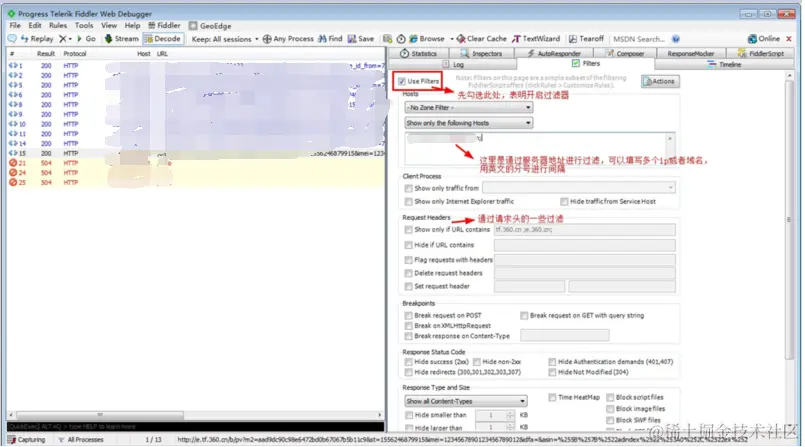Enable Show only Internet Explorer traffic
This screenshot has height=447, width=805.
click(x=409, y=202)
